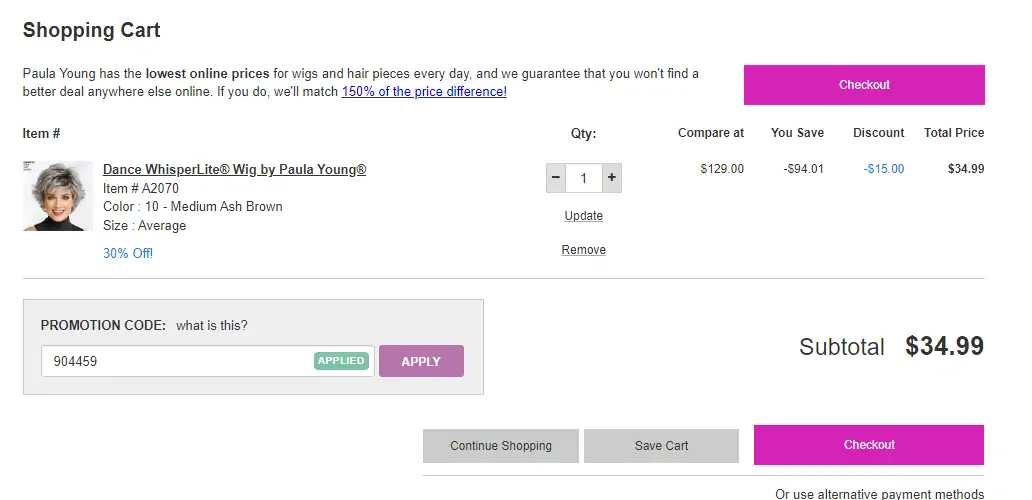Image resolution: width=1032 pixels, height=500 pixels.
Task: Click the quantity number field
Action: 584,179
